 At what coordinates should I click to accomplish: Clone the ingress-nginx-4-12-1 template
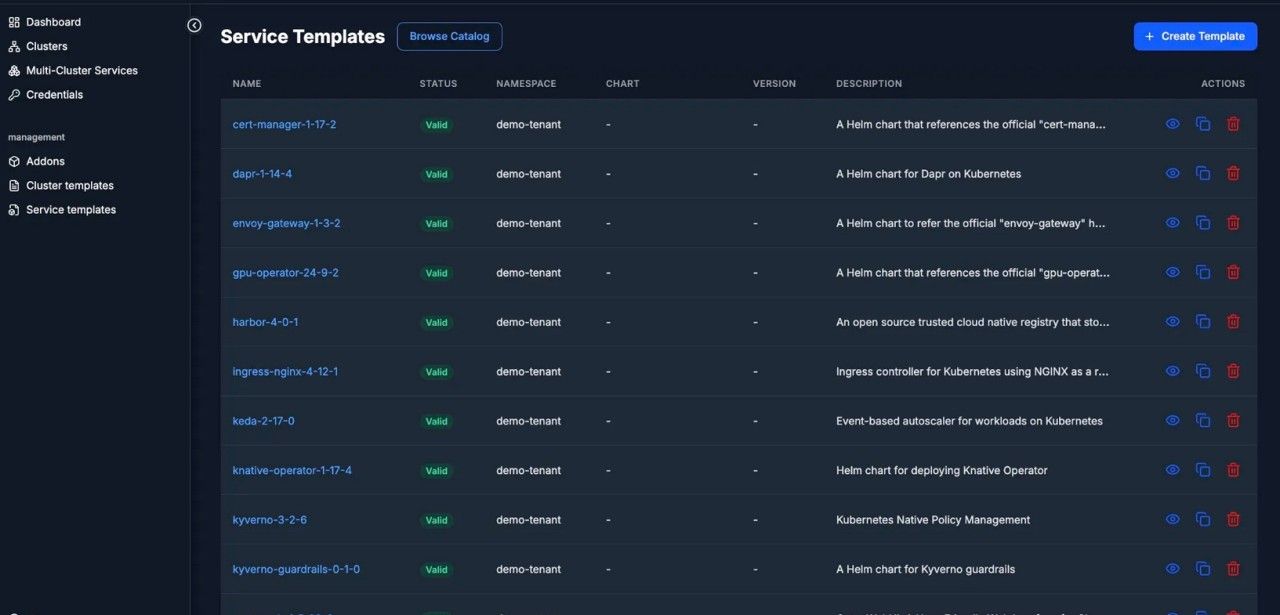tap(1203, 372)
